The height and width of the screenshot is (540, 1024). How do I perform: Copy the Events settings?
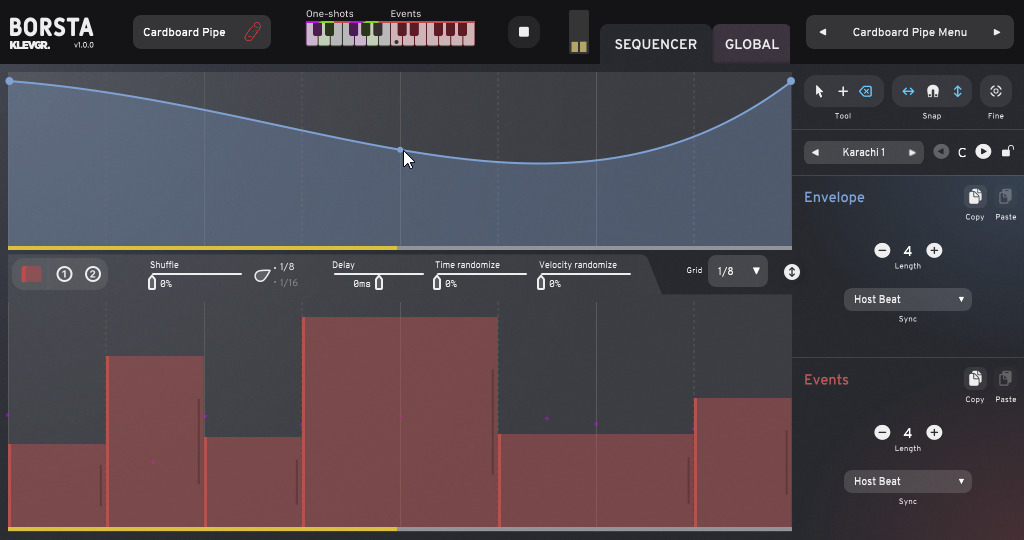coord(974,379)
